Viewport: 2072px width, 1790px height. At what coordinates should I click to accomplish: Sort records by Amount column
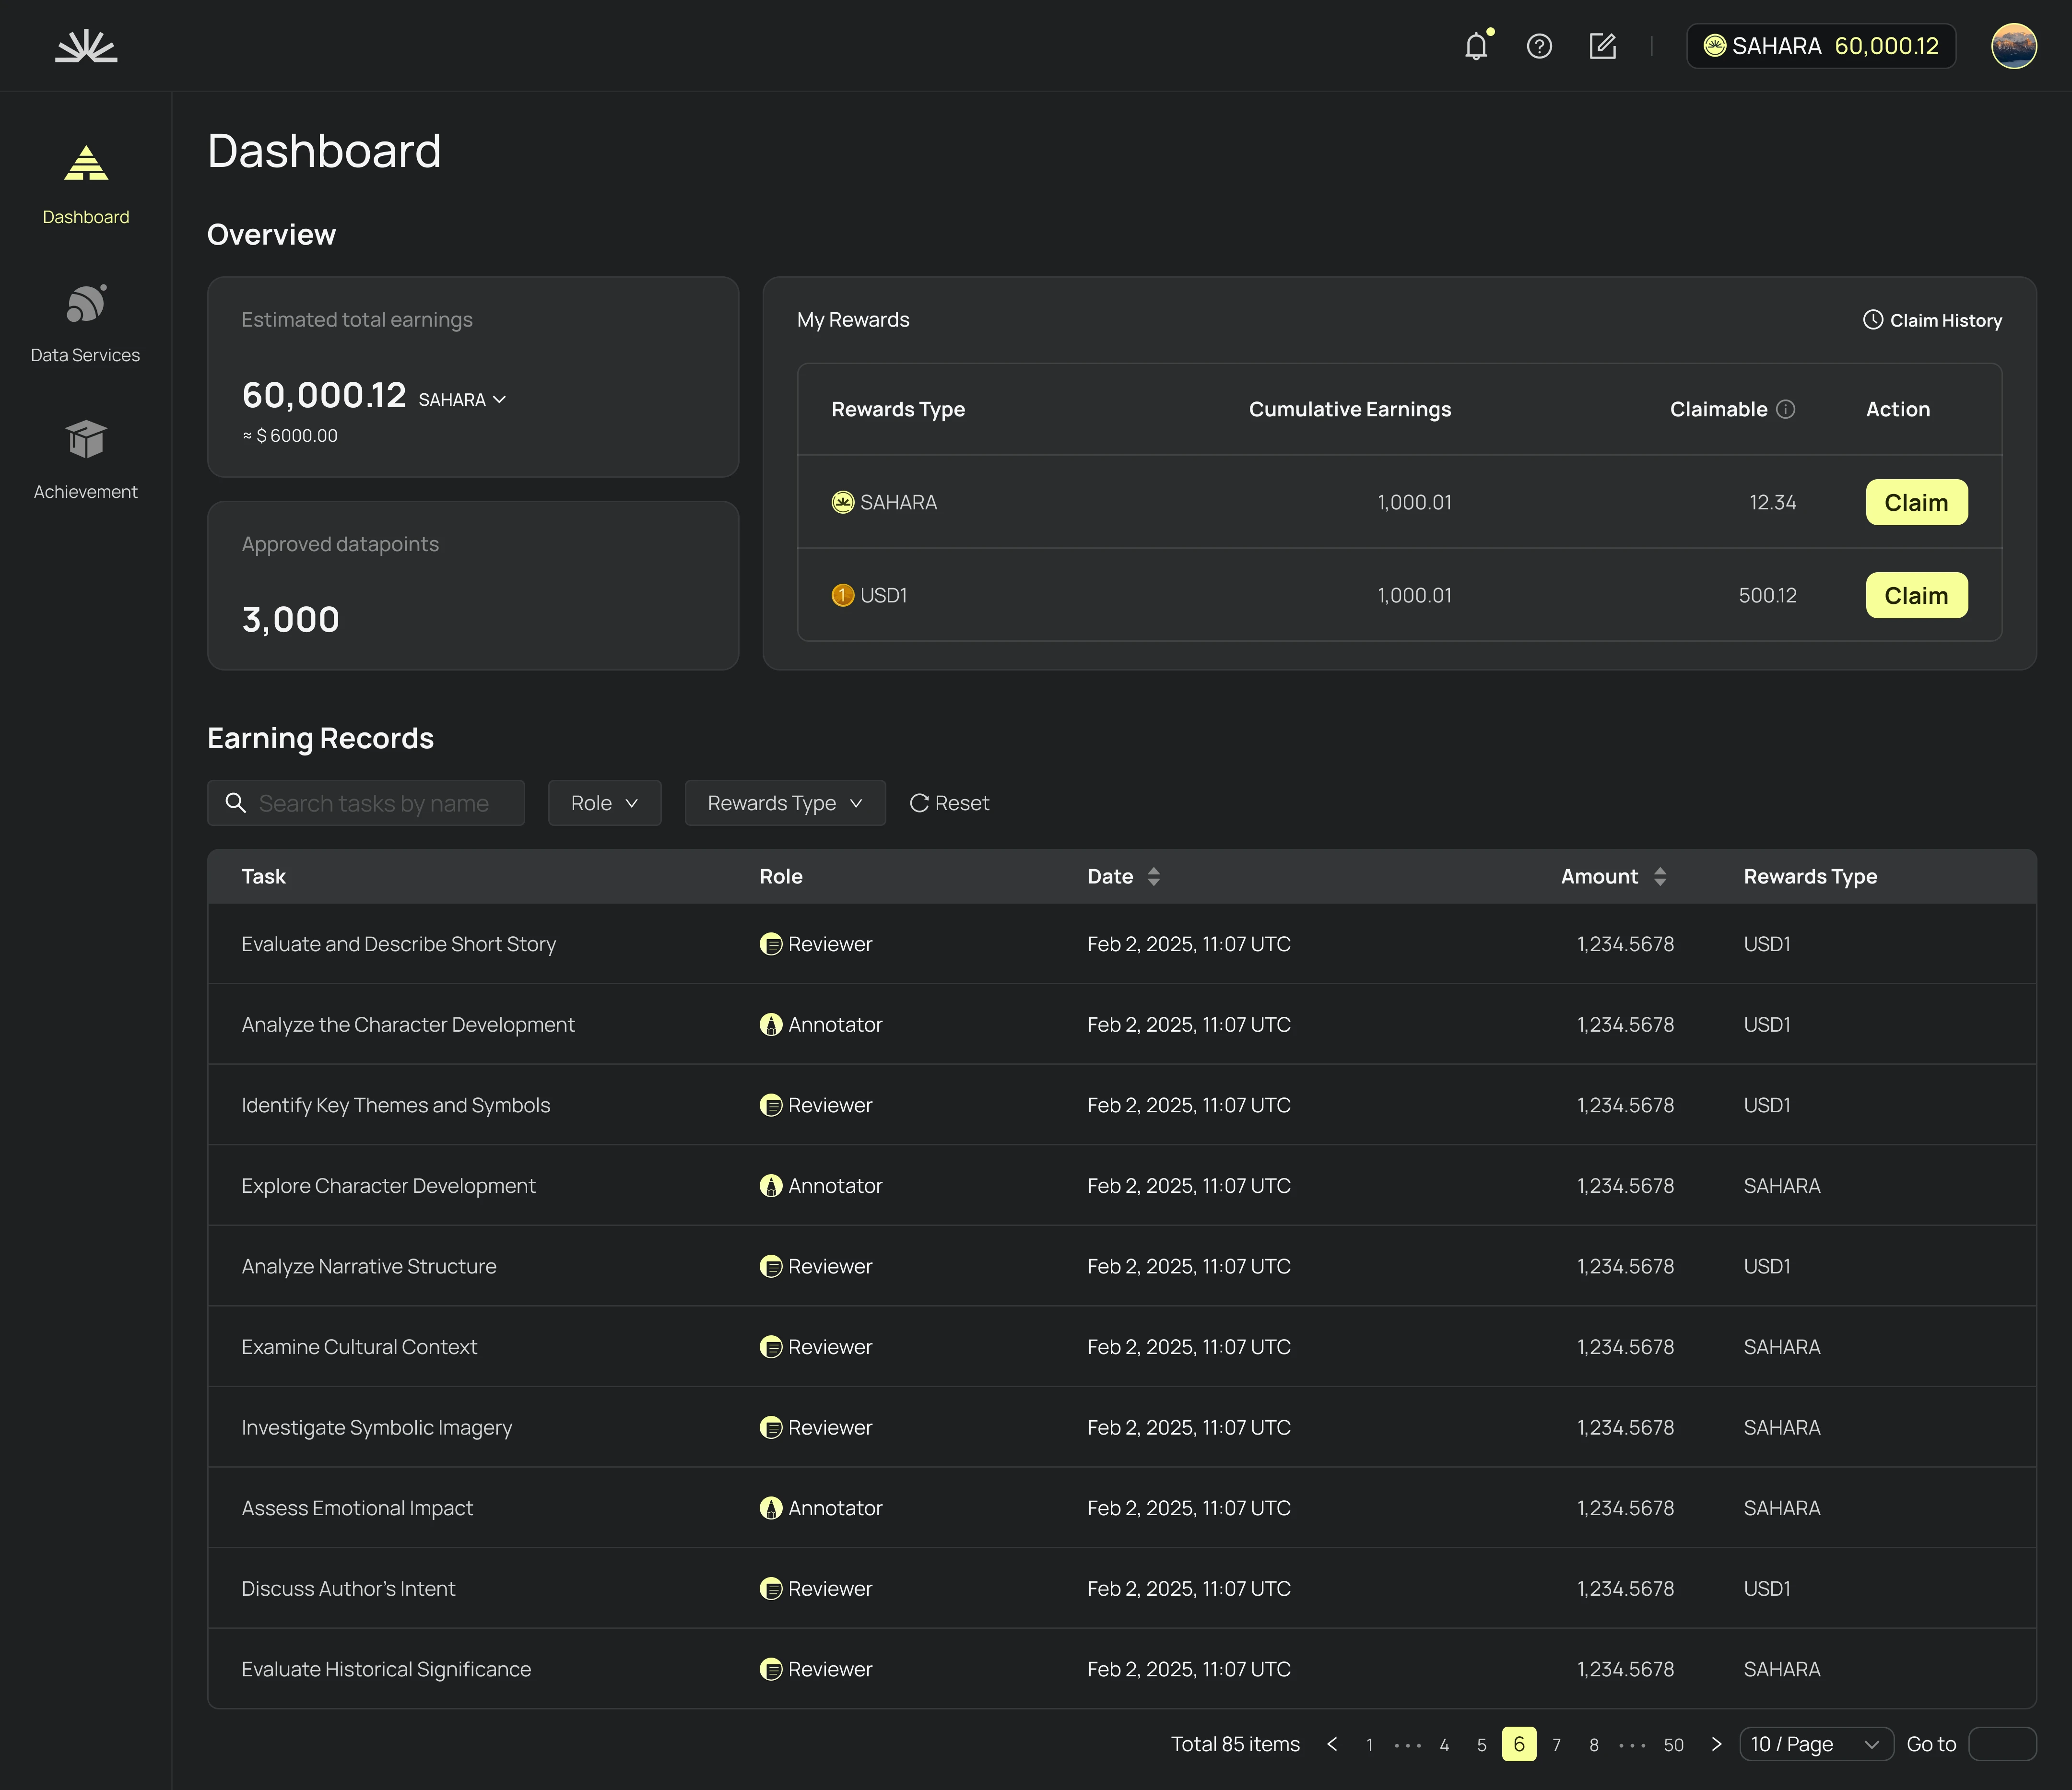click(x=1660, y=877)
